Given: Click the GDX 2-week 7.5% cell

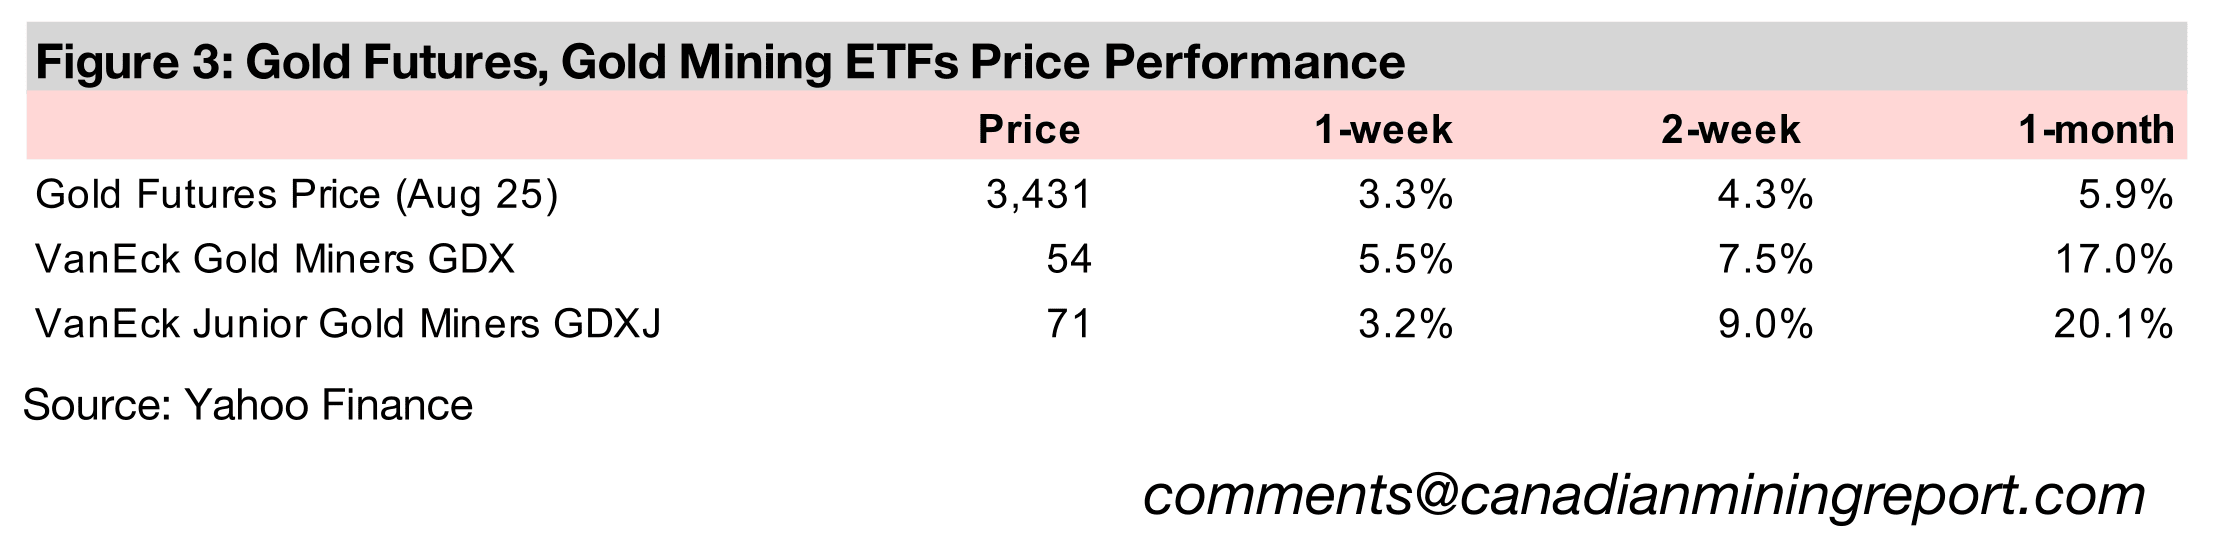Looking at the screenshot, I should [x=1764, y=260].
